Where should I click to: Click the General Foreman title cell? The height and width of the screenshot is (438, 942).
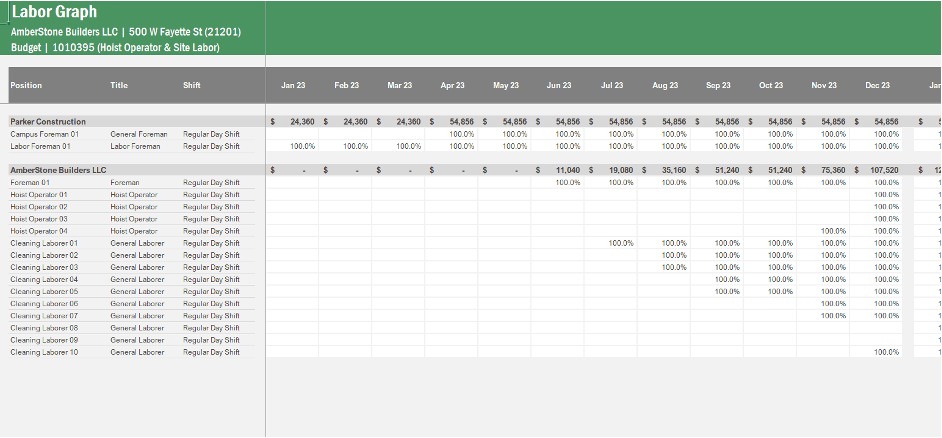click(139, 134)
